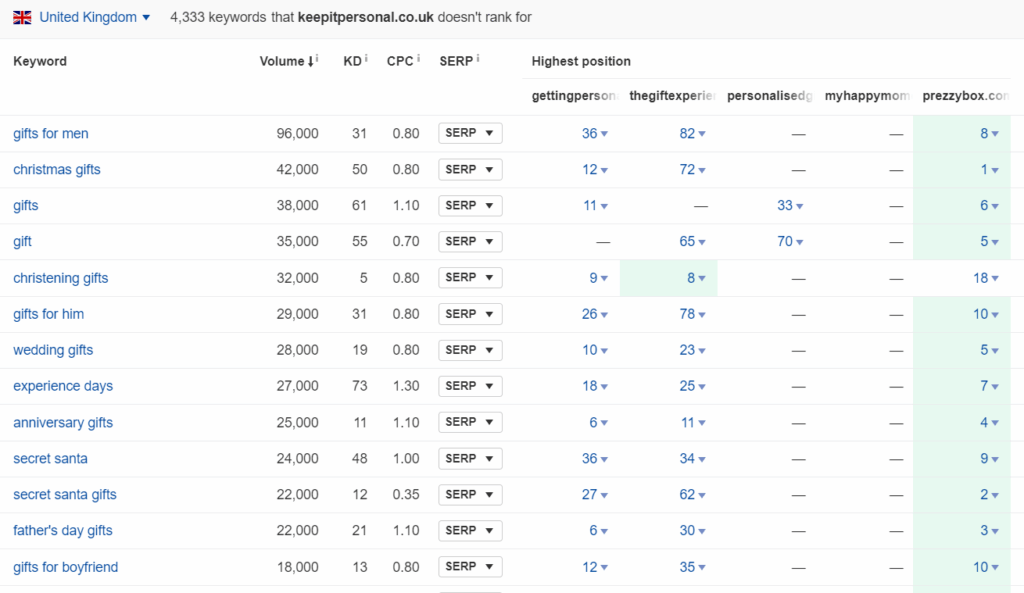Expand personalisedgifts position 70 for 'gift'
This screenshot has width=1024, height=593.
click(x=790, y=242)
